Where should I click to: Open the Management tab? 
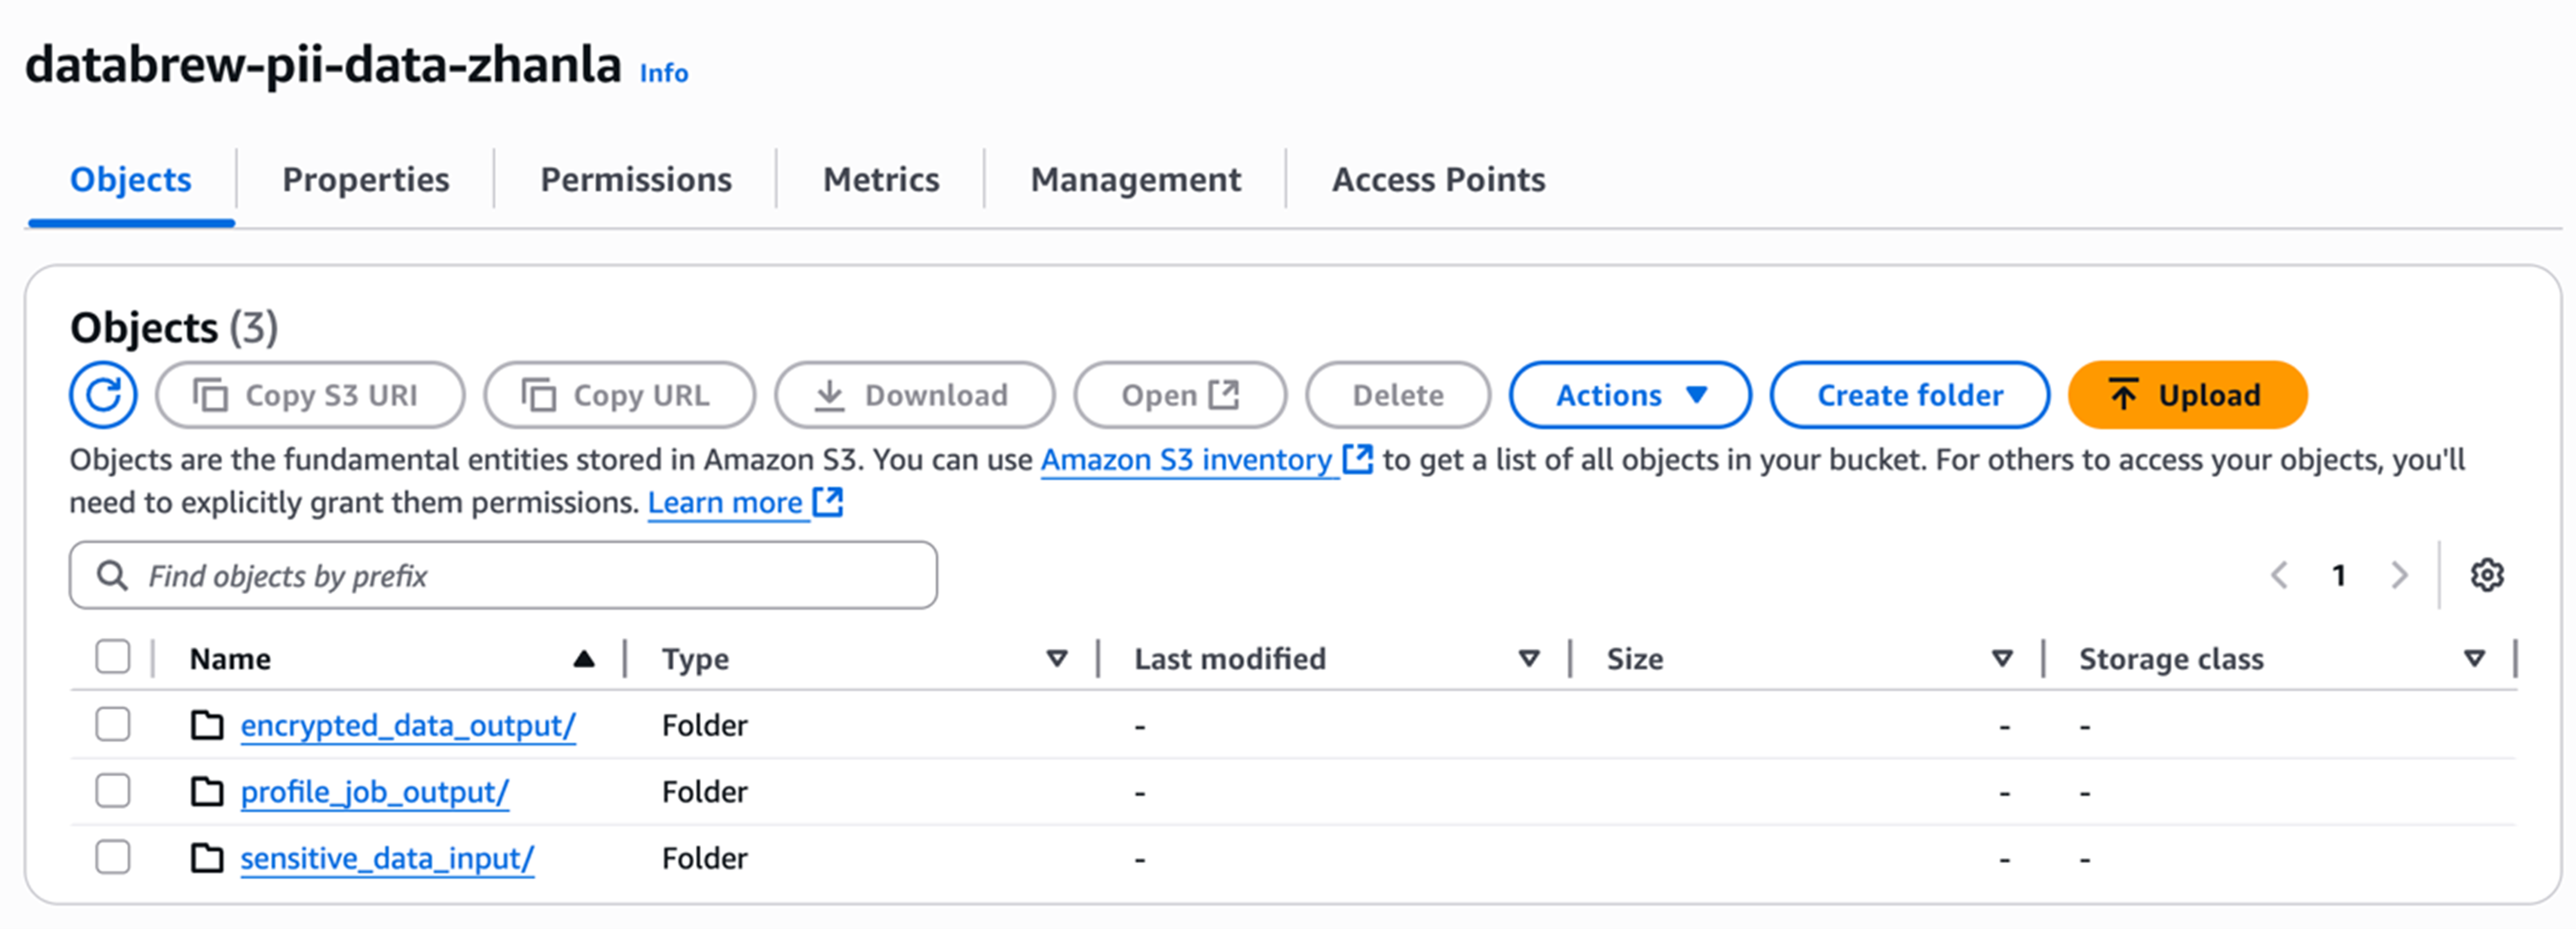(1135, 179)
